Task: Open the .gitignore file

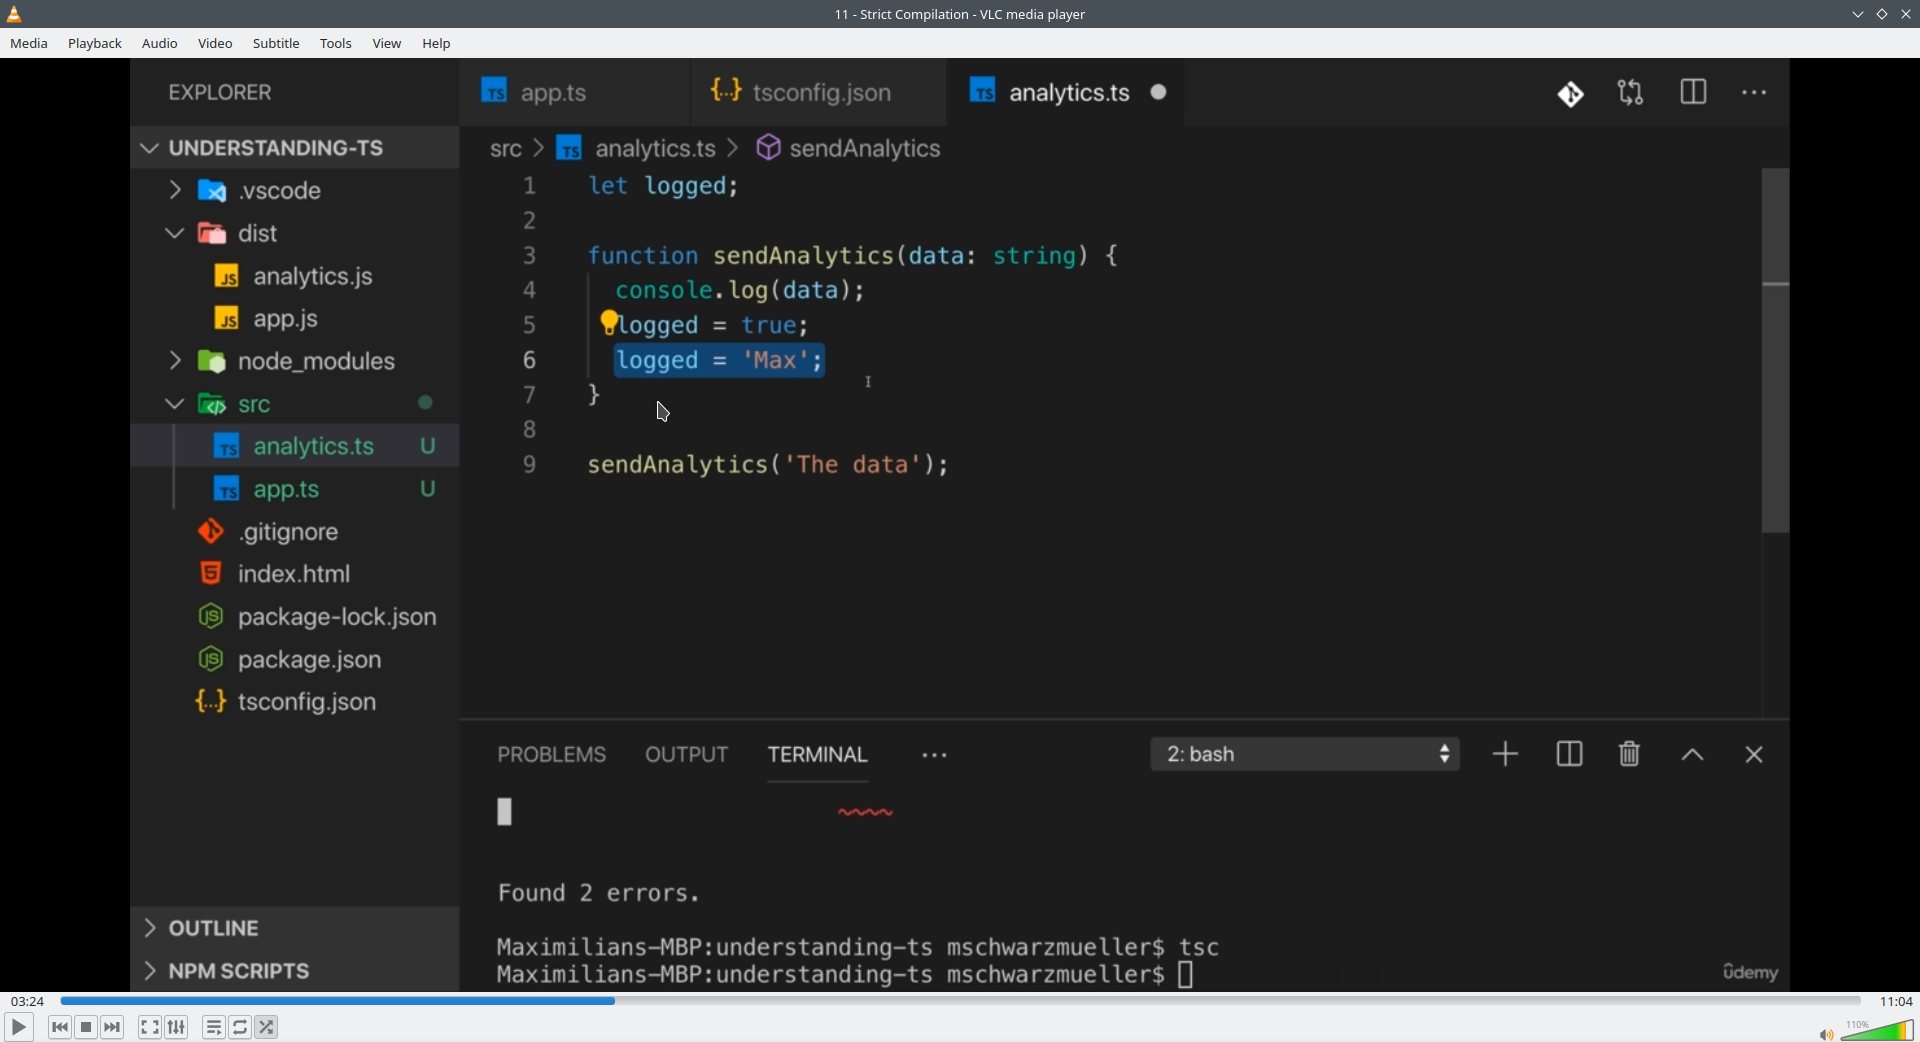Action: (295, 532)
